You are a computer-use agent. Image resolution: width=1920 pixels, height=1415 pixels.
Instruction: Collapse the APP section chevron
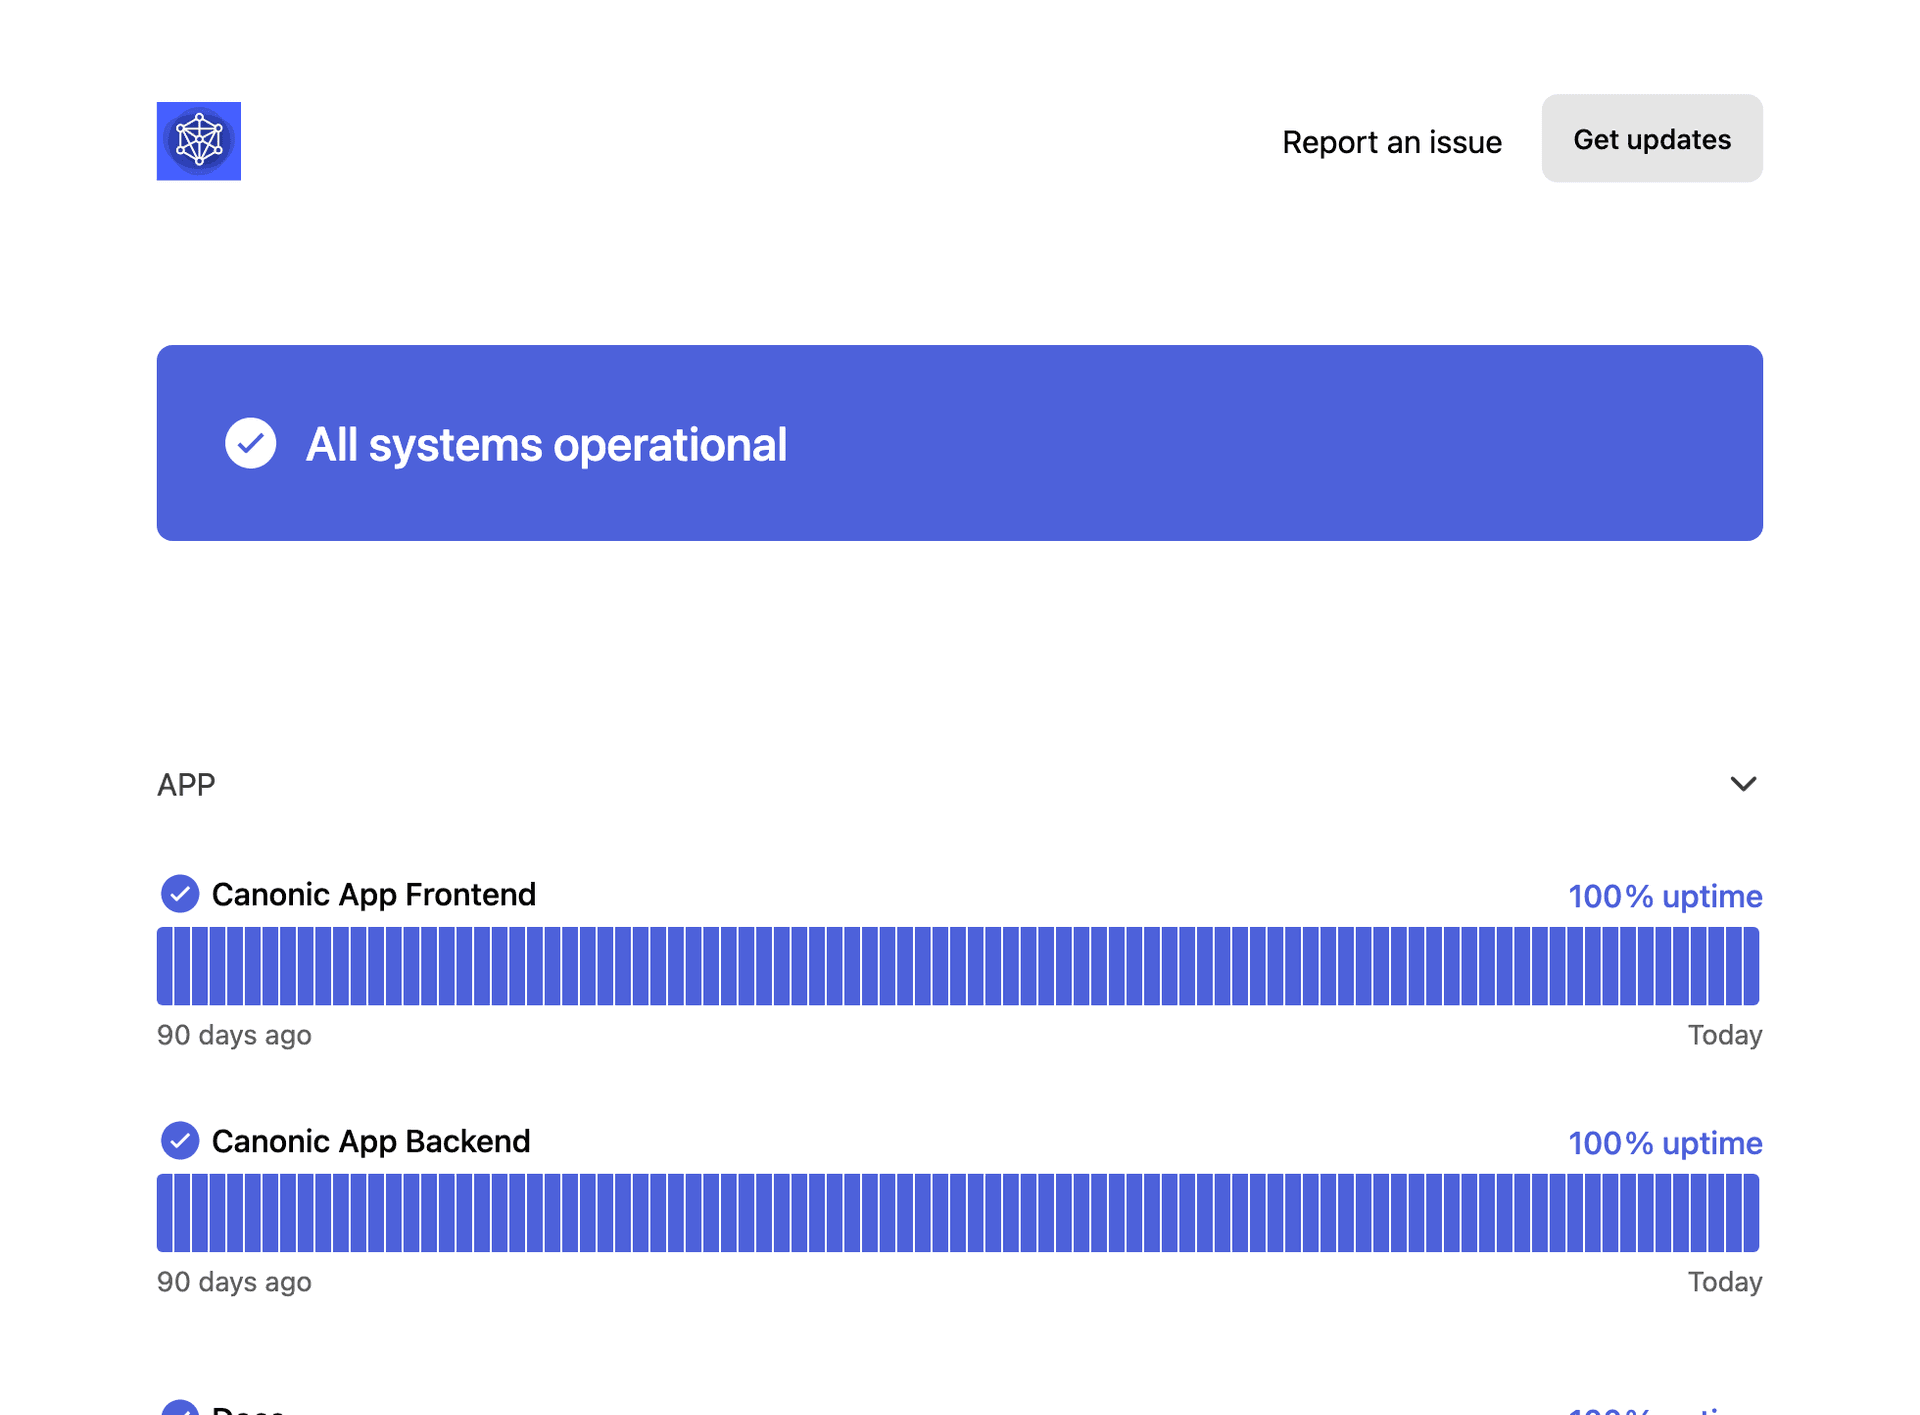(1743, 784)
